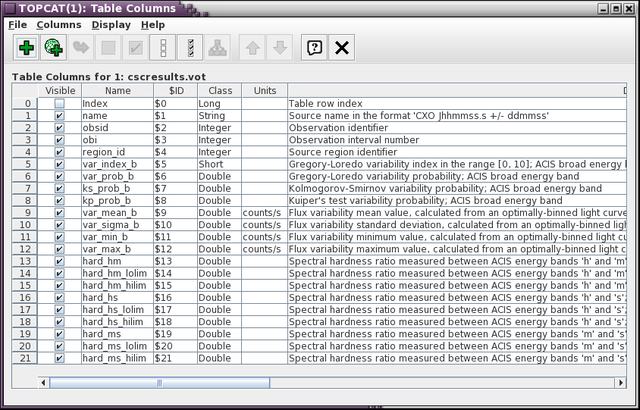Click the $19 ID cell

pyautogui.click(x=176, y=334)
